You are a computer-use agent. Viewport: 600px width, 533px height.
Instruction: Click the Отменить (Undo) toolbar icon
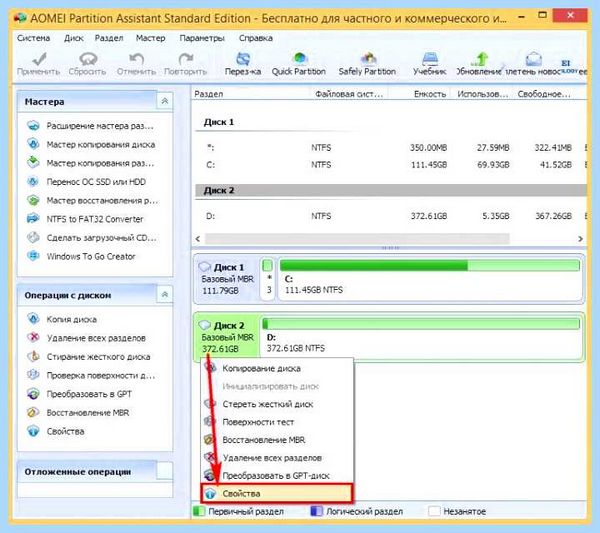[x=137, y=64]
